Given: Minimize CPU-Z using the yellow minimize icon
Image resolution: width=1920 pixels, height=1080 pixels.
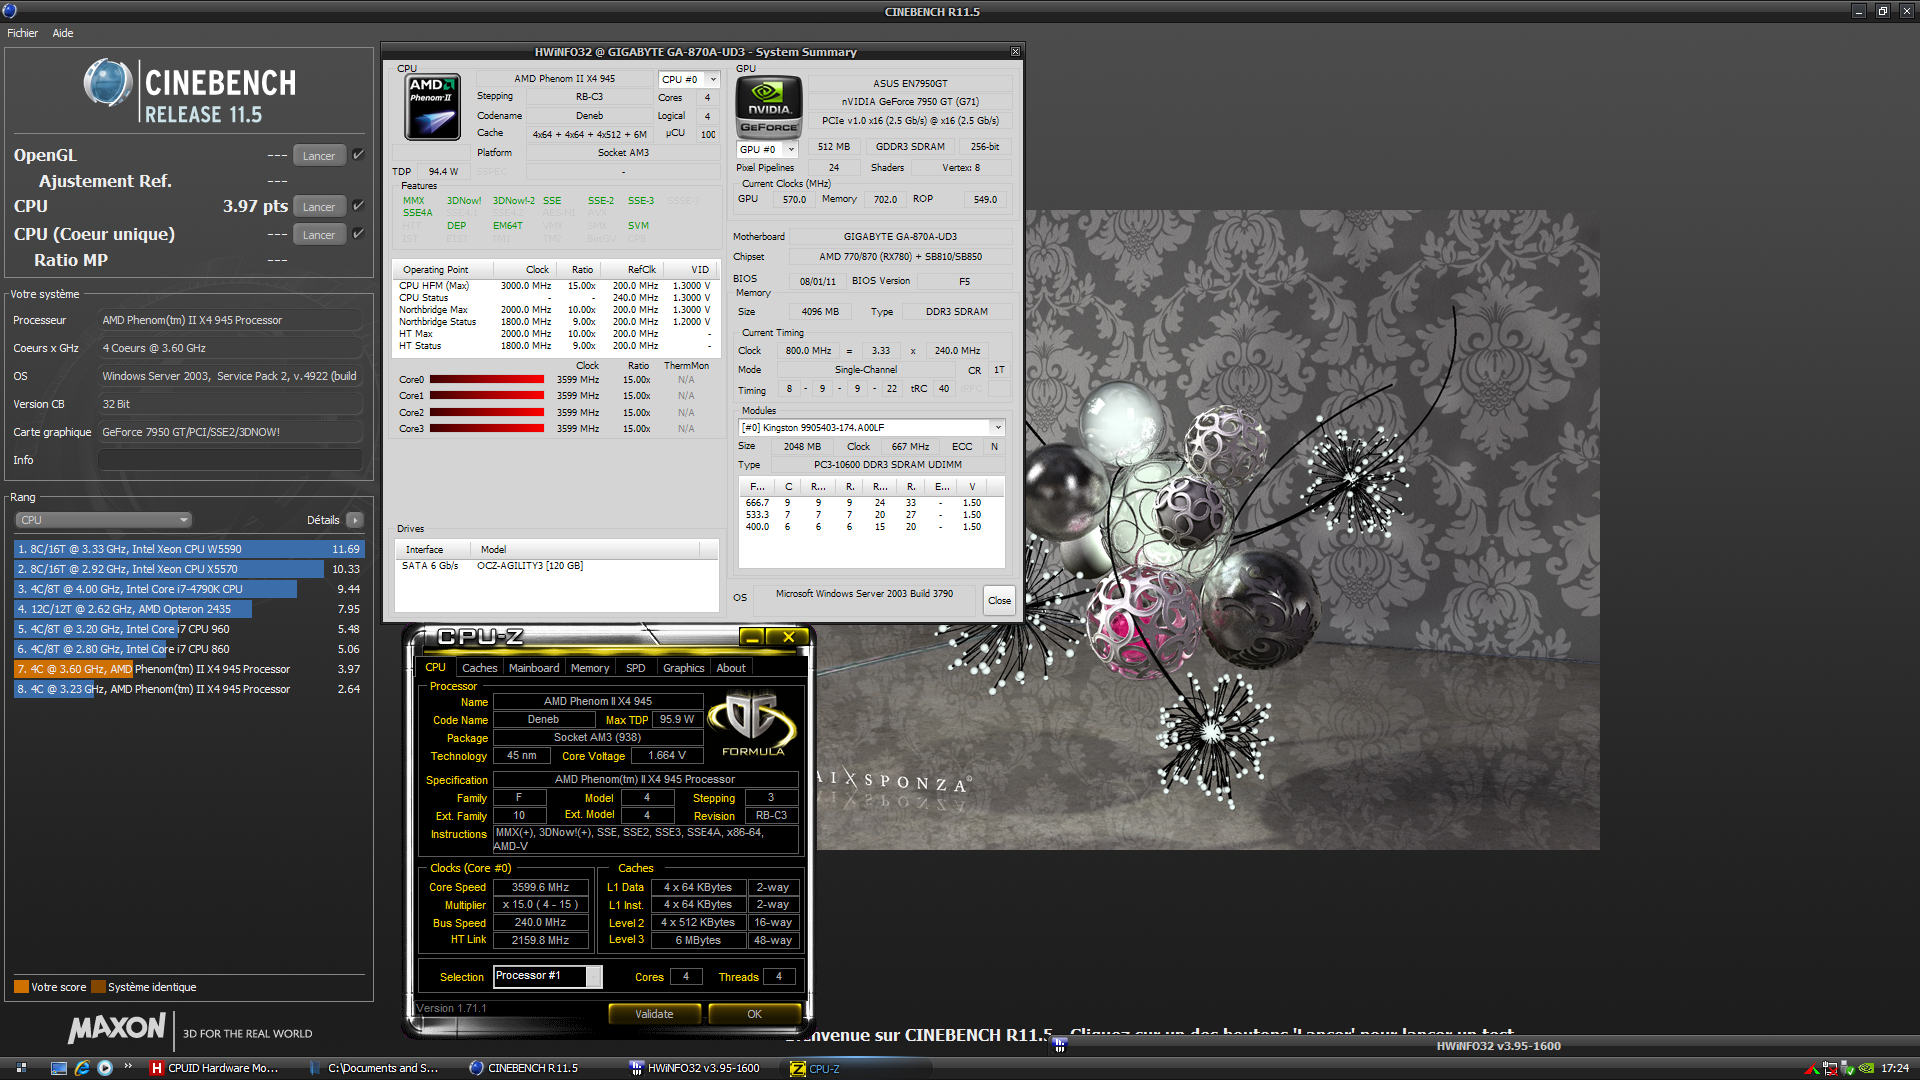Looking at the screenshot, I should point(752,637).
